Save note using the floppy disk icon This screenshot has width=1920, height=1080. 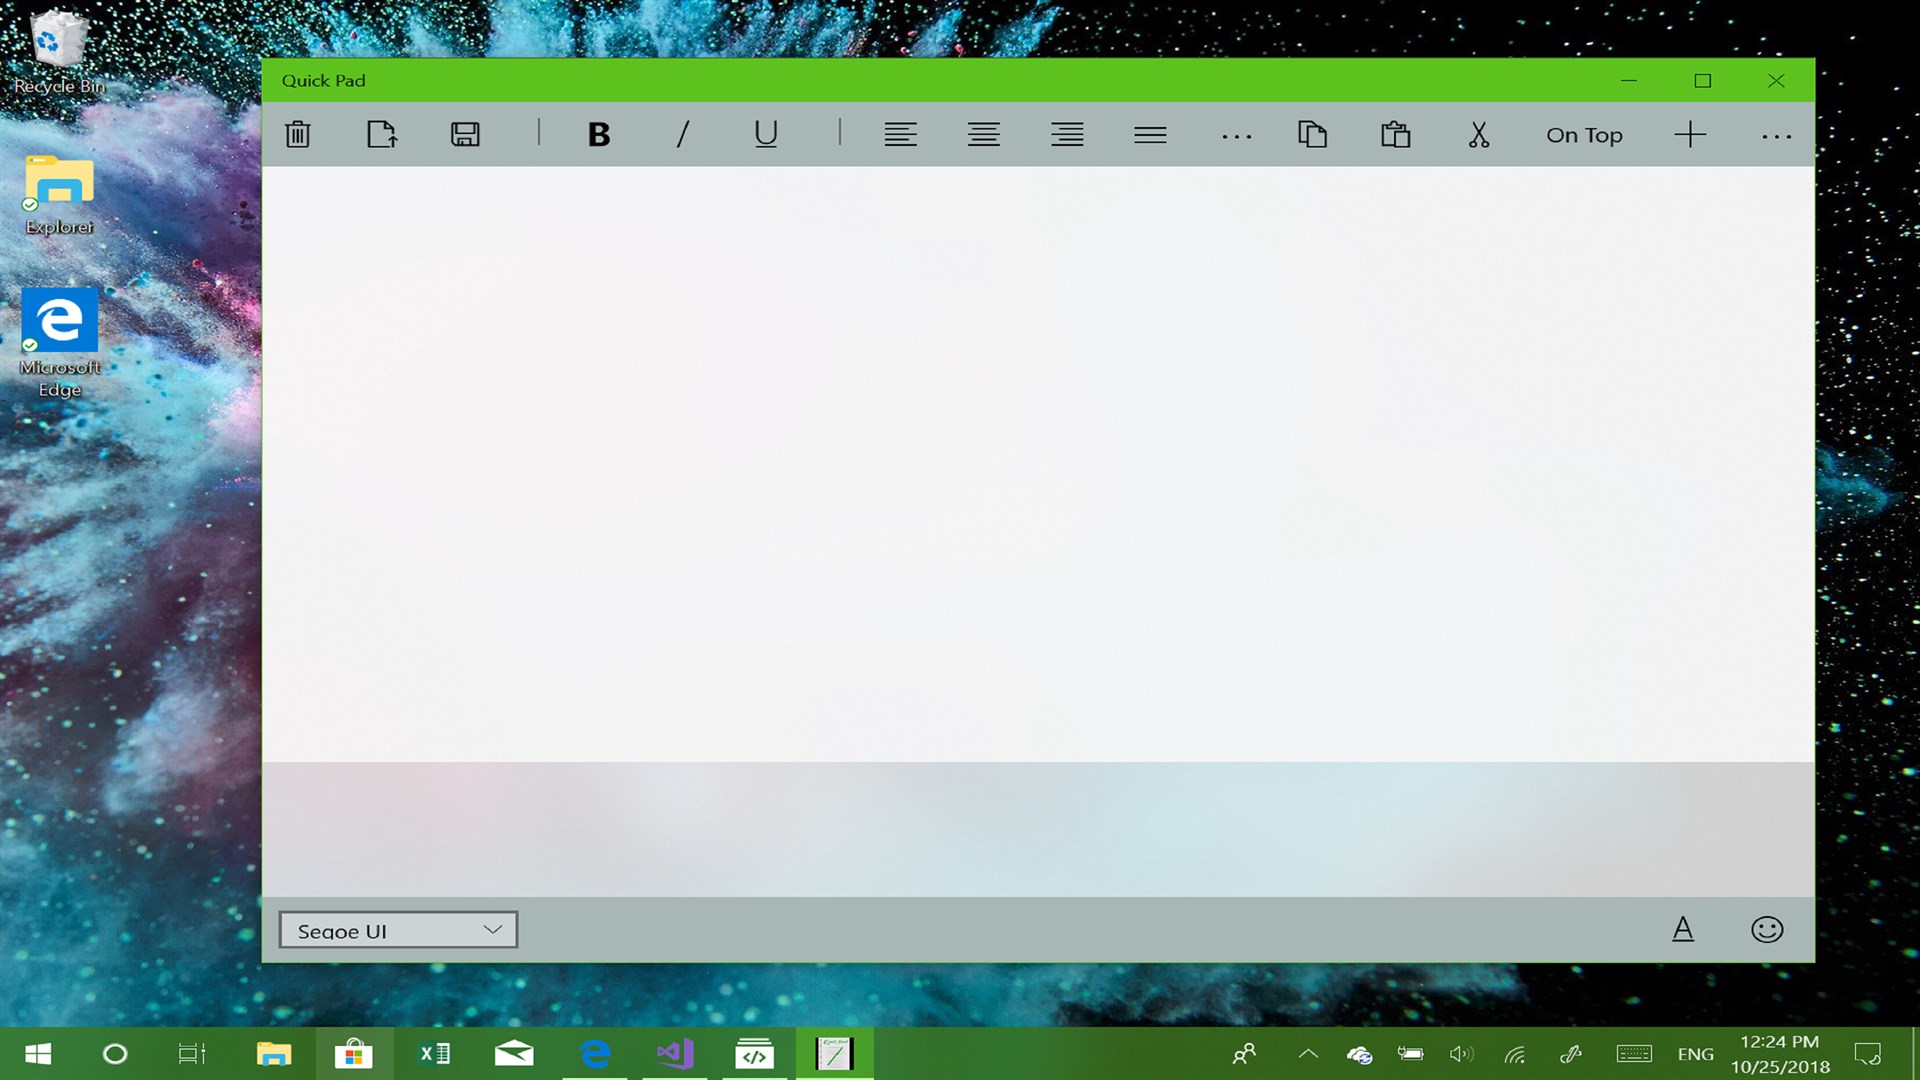pos(465,134)
